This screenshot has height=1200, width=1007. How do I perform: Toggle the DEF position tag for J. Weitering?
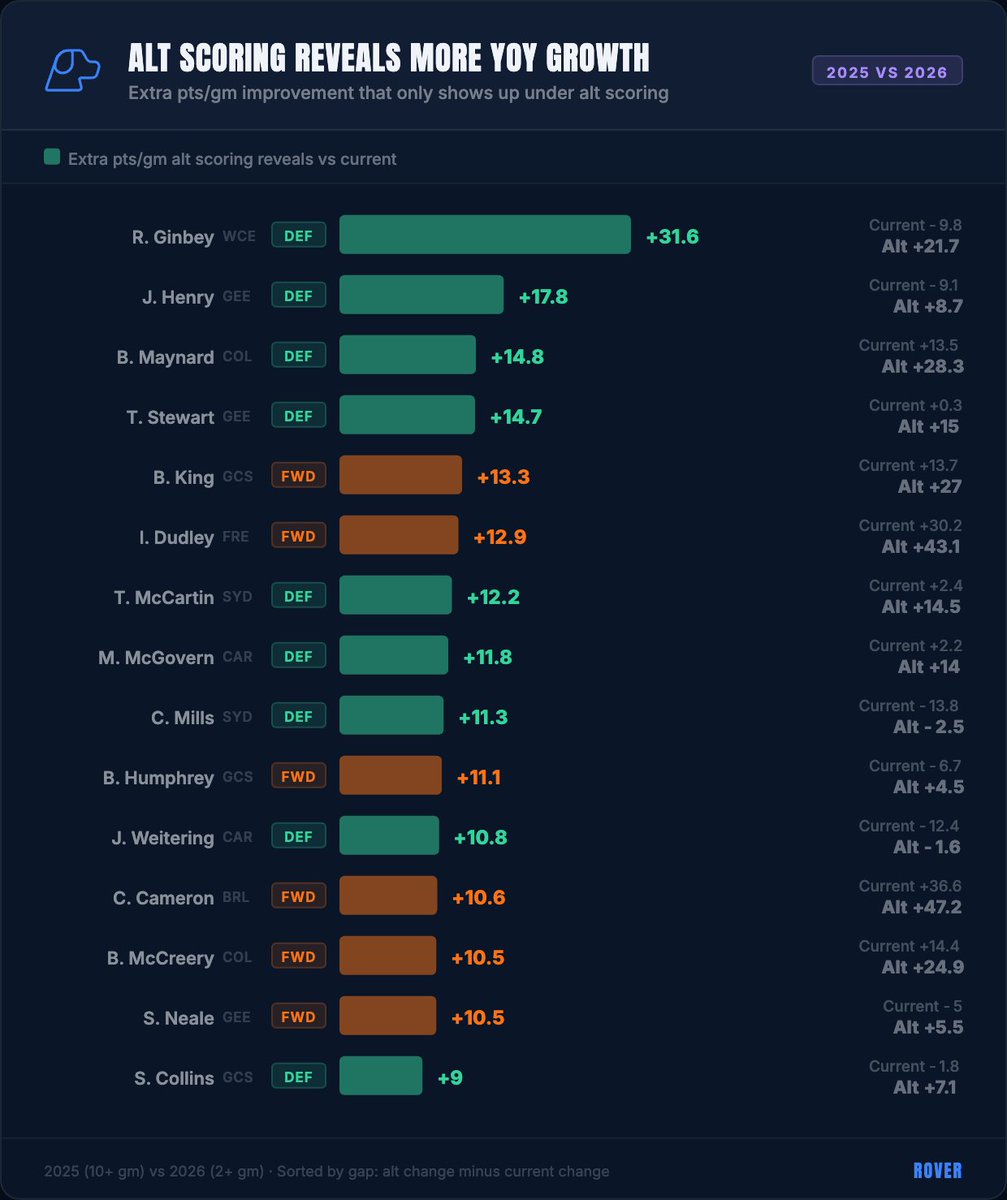(298, 836)
